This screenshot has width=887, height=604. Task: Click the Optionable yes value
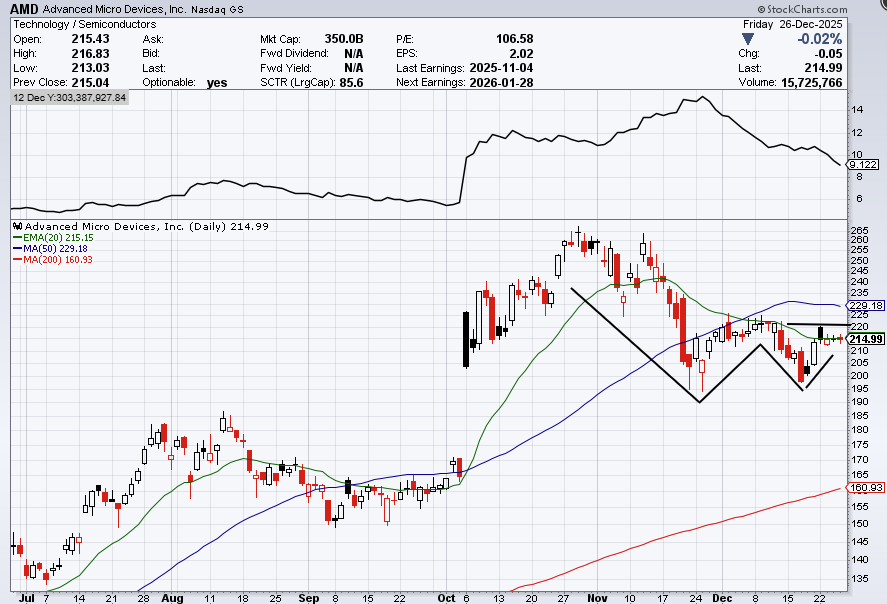tap(217, 83)
